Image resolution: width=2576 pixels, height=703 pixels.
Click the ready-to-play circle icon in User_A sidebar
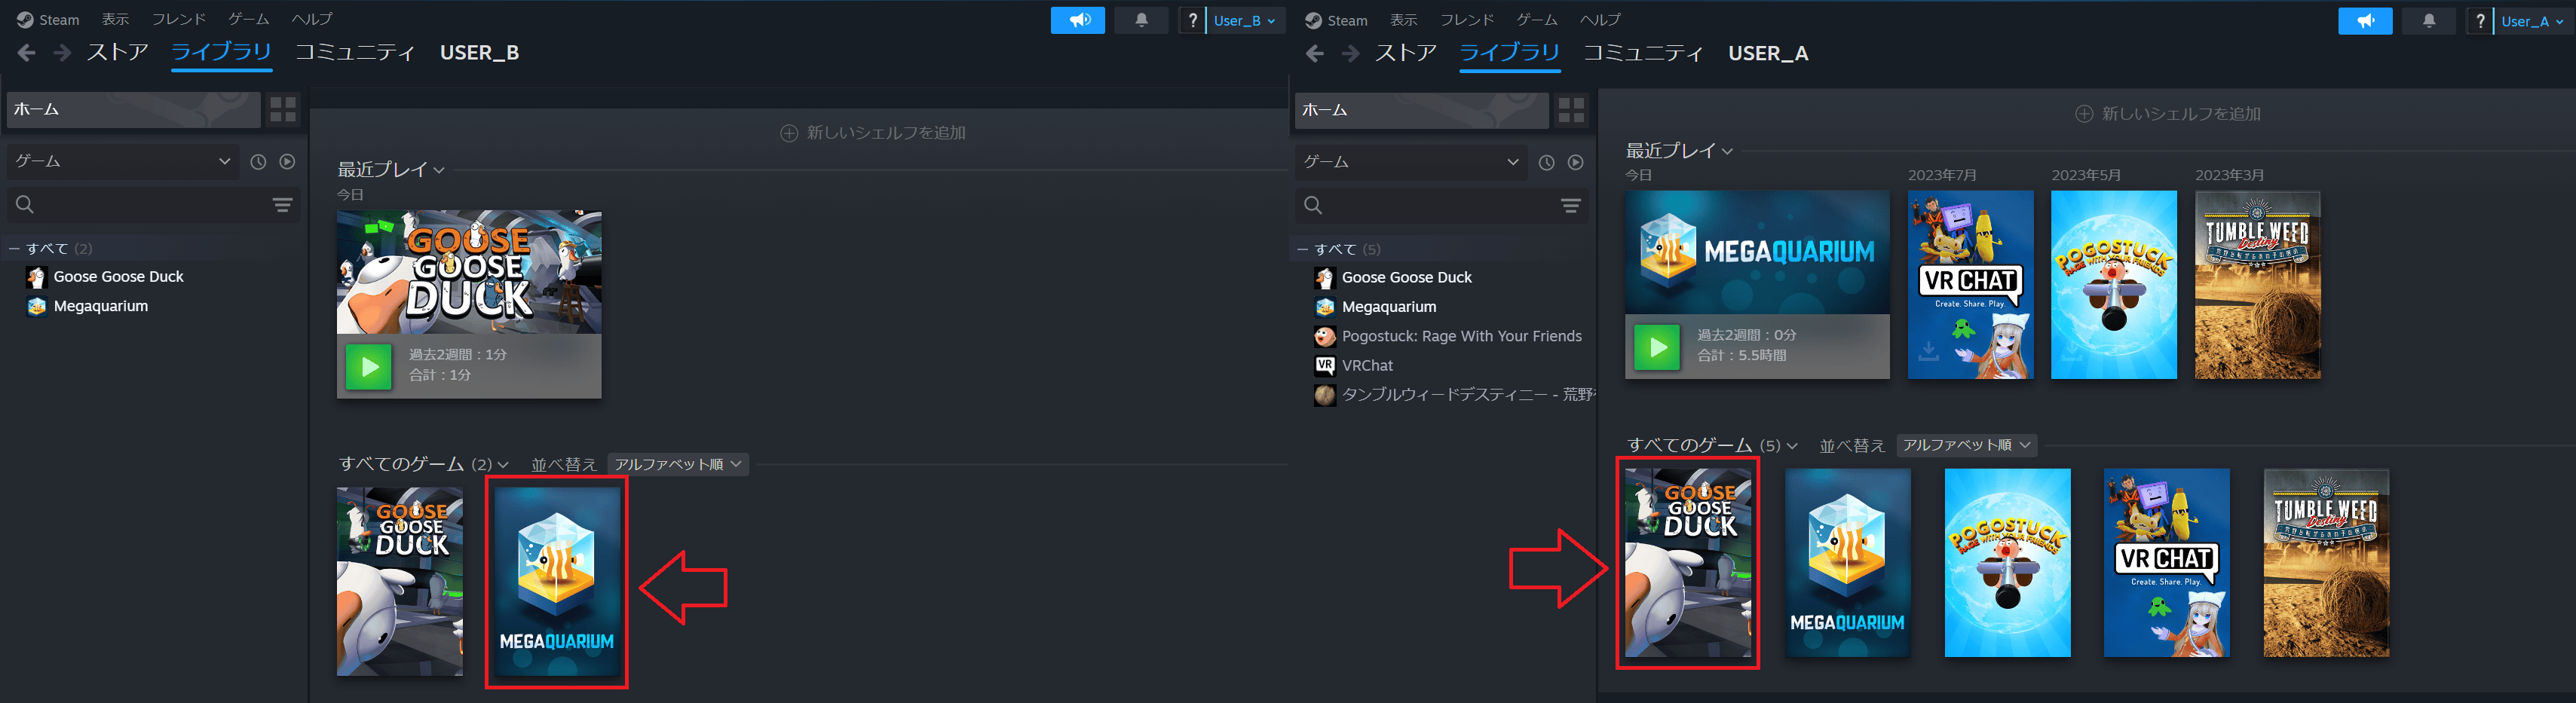(x=1575, y=162)
